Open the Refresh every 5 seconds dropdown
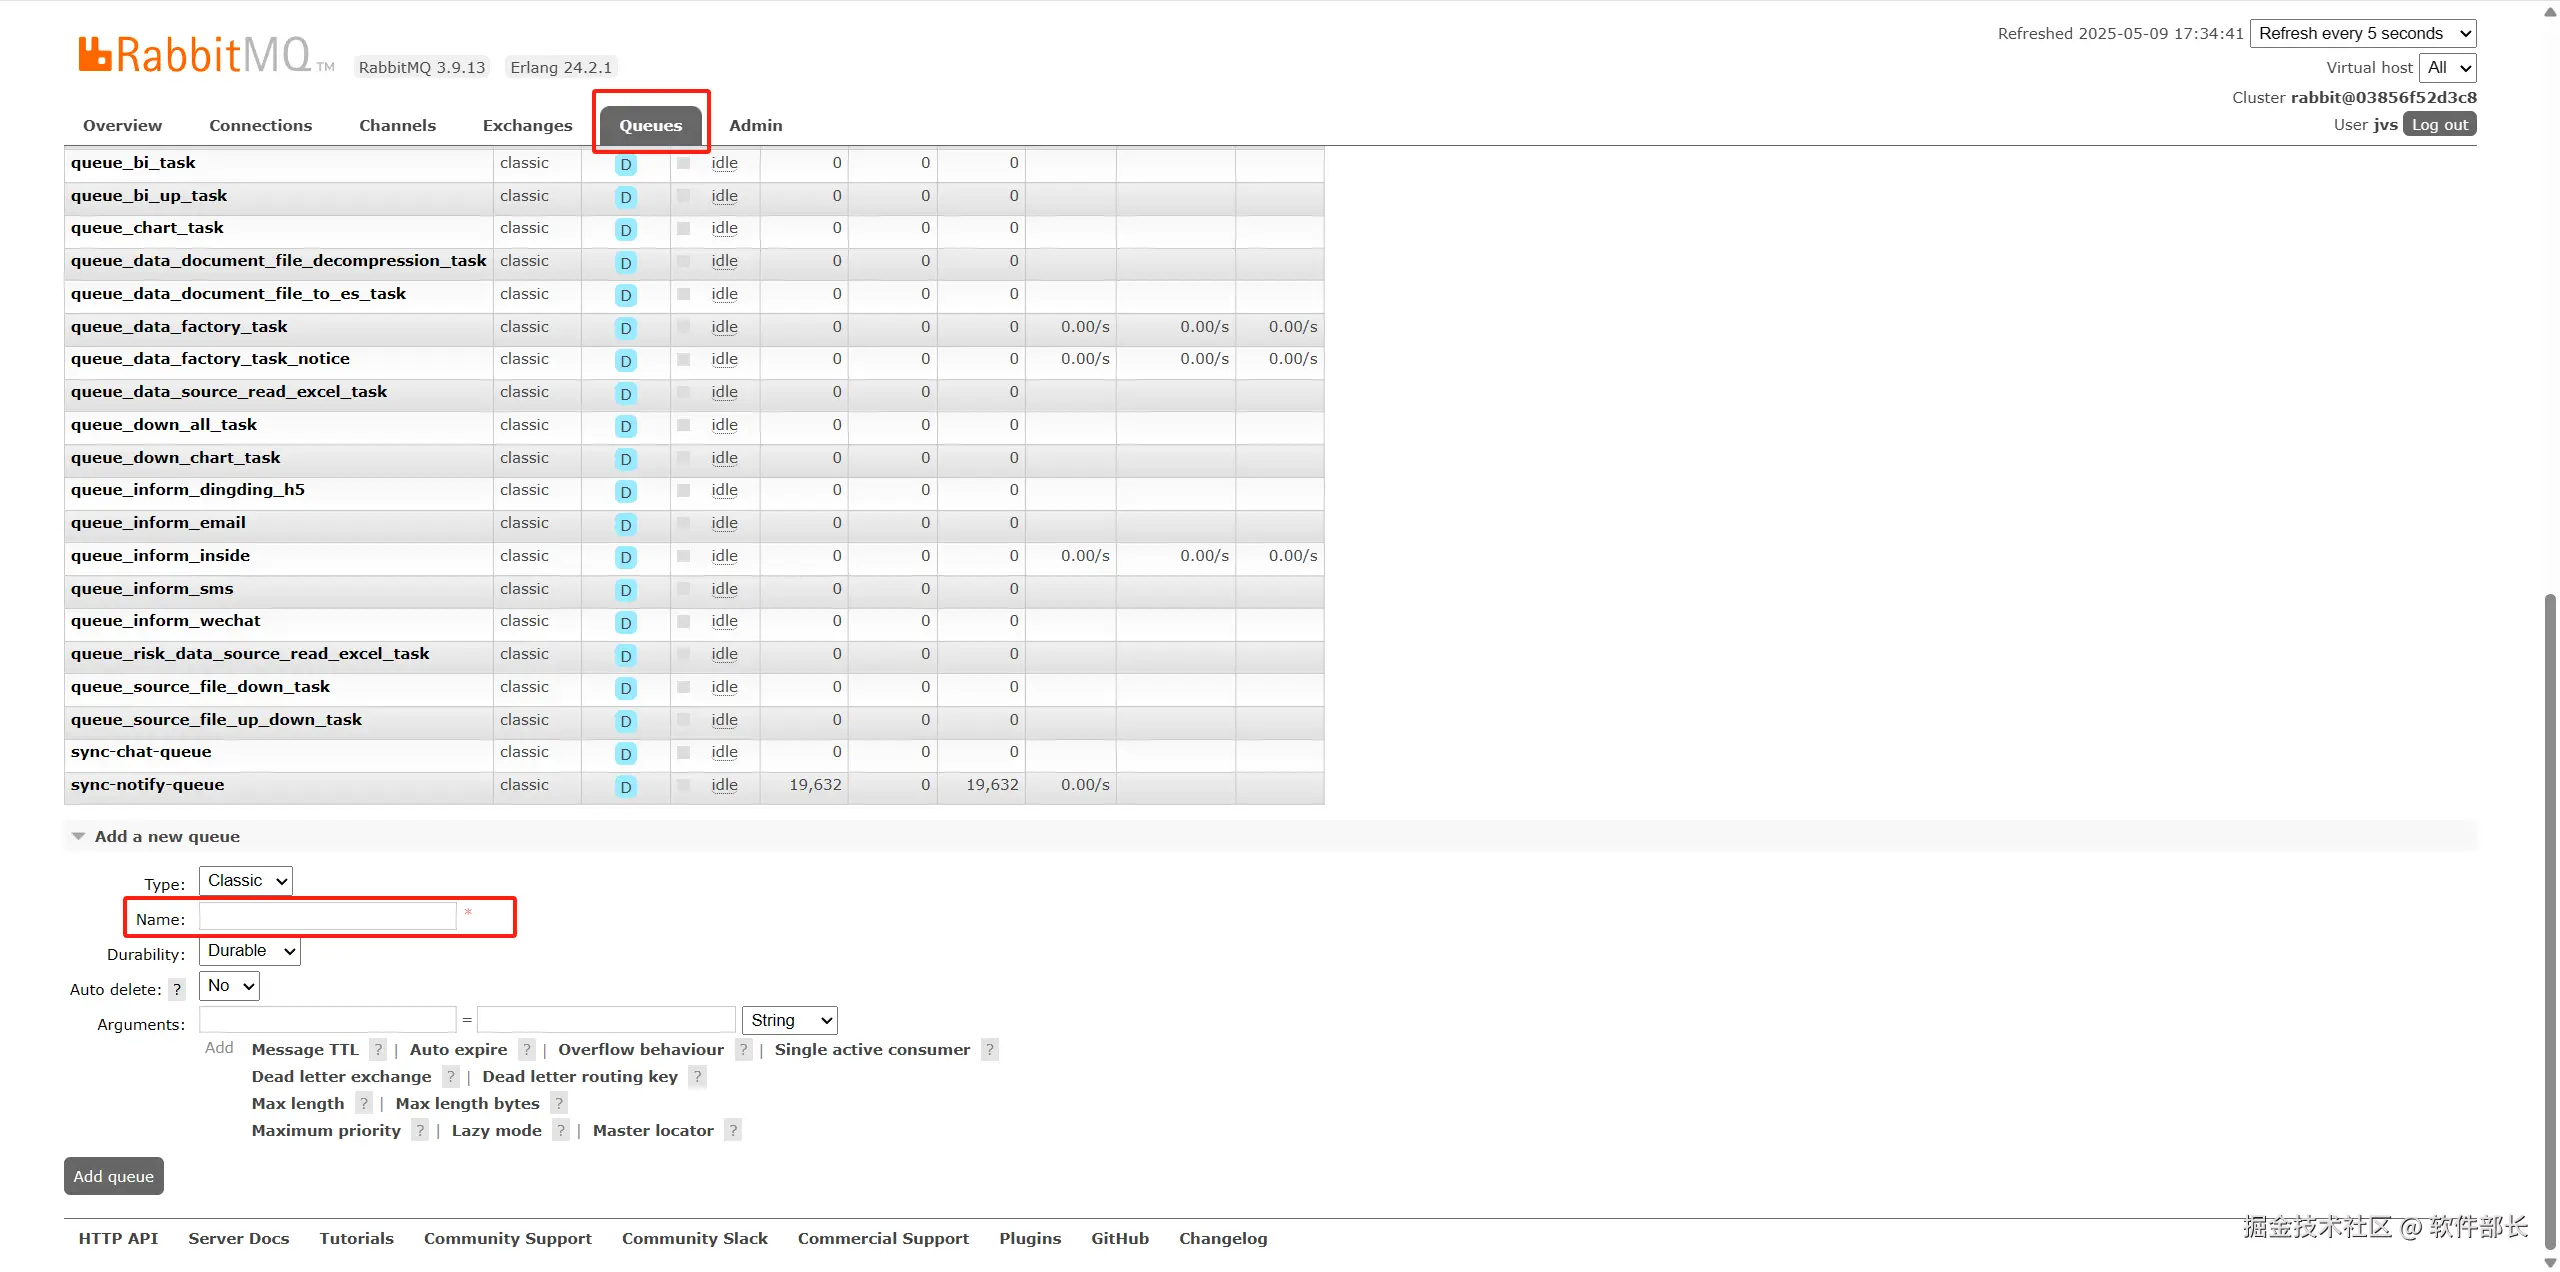The height and width of the screenshot is (1272, 2560). pos(2362,33)
